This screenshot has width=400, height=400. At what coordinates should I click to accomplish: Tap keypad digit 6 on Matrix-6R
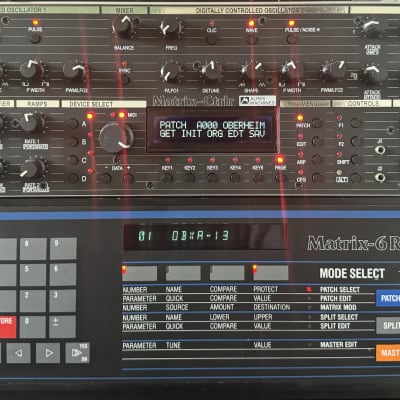point(63,275)
